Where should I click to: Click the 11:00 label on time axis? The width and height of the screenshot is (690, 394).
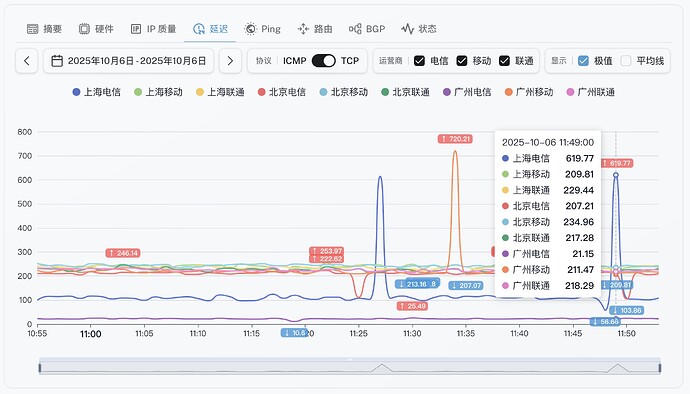[x=91, y=334]
